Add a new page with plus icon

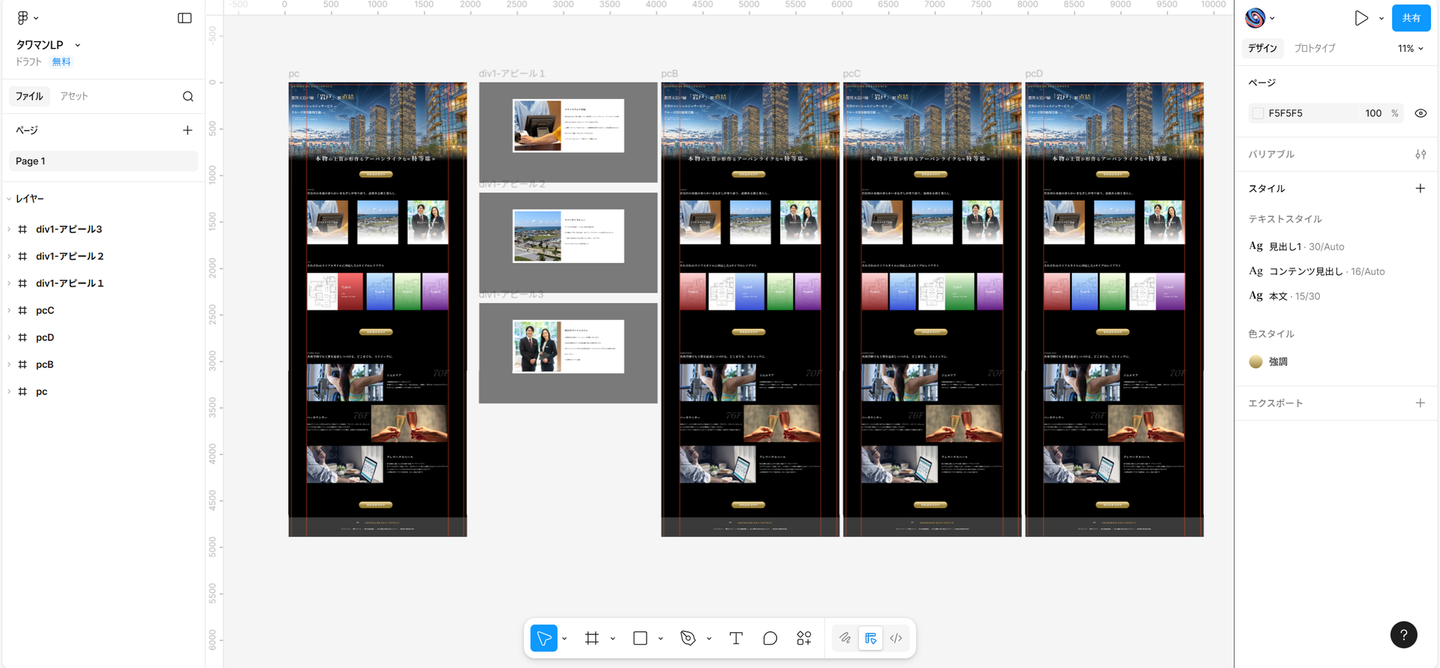pos(187,130)
